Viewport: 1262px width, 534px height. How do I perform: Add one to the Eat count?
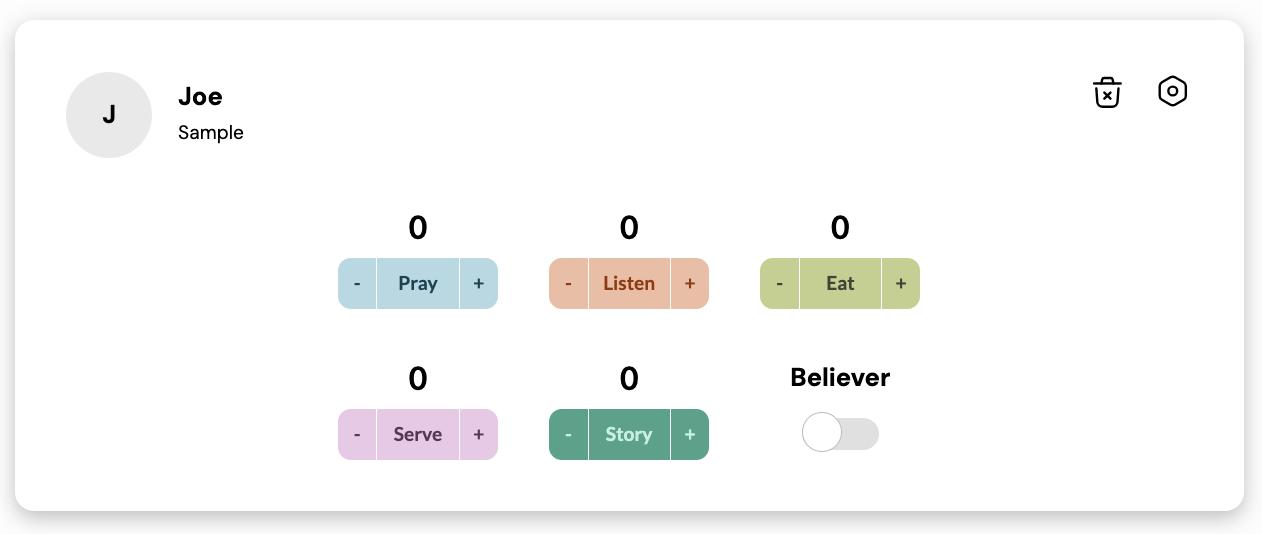(901, 283)
